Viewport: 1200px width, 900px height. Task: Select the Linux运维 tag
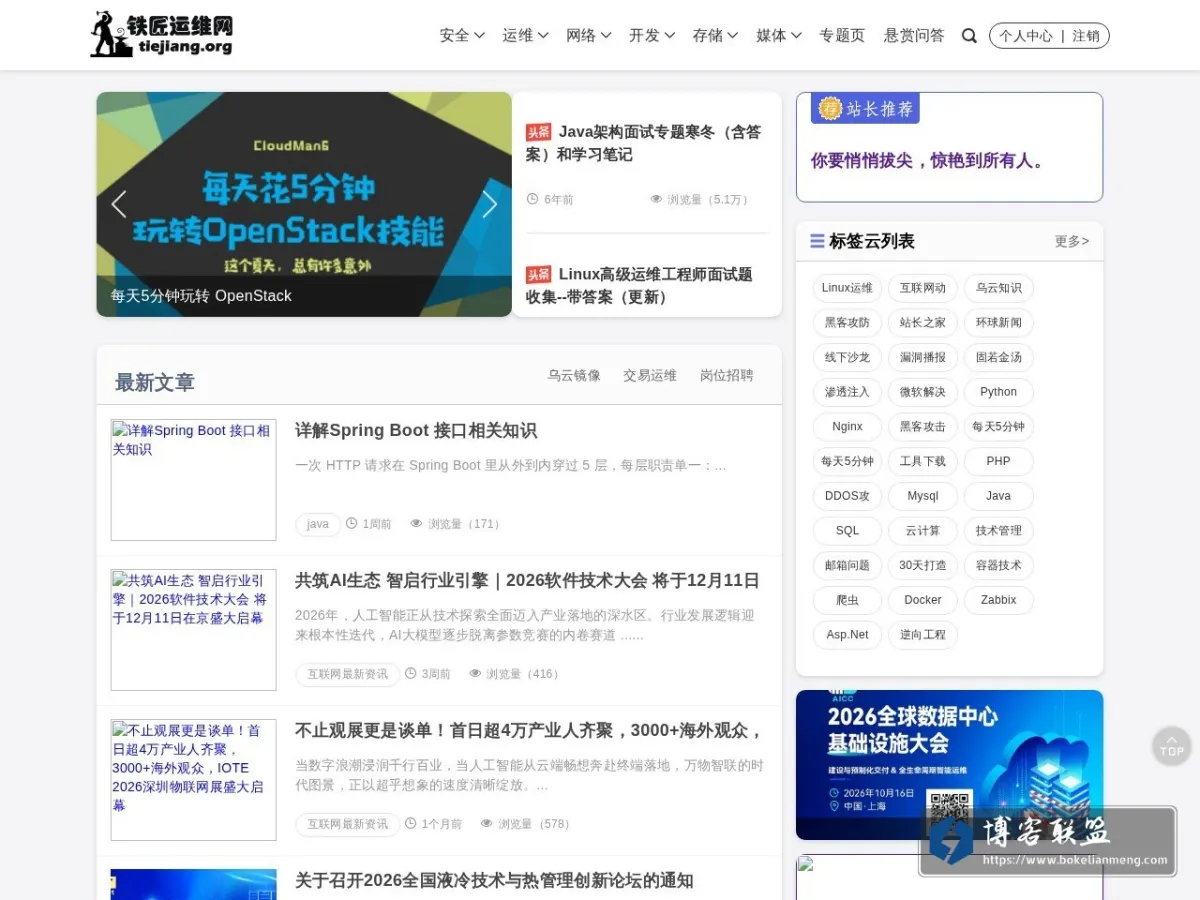[847, 288]
